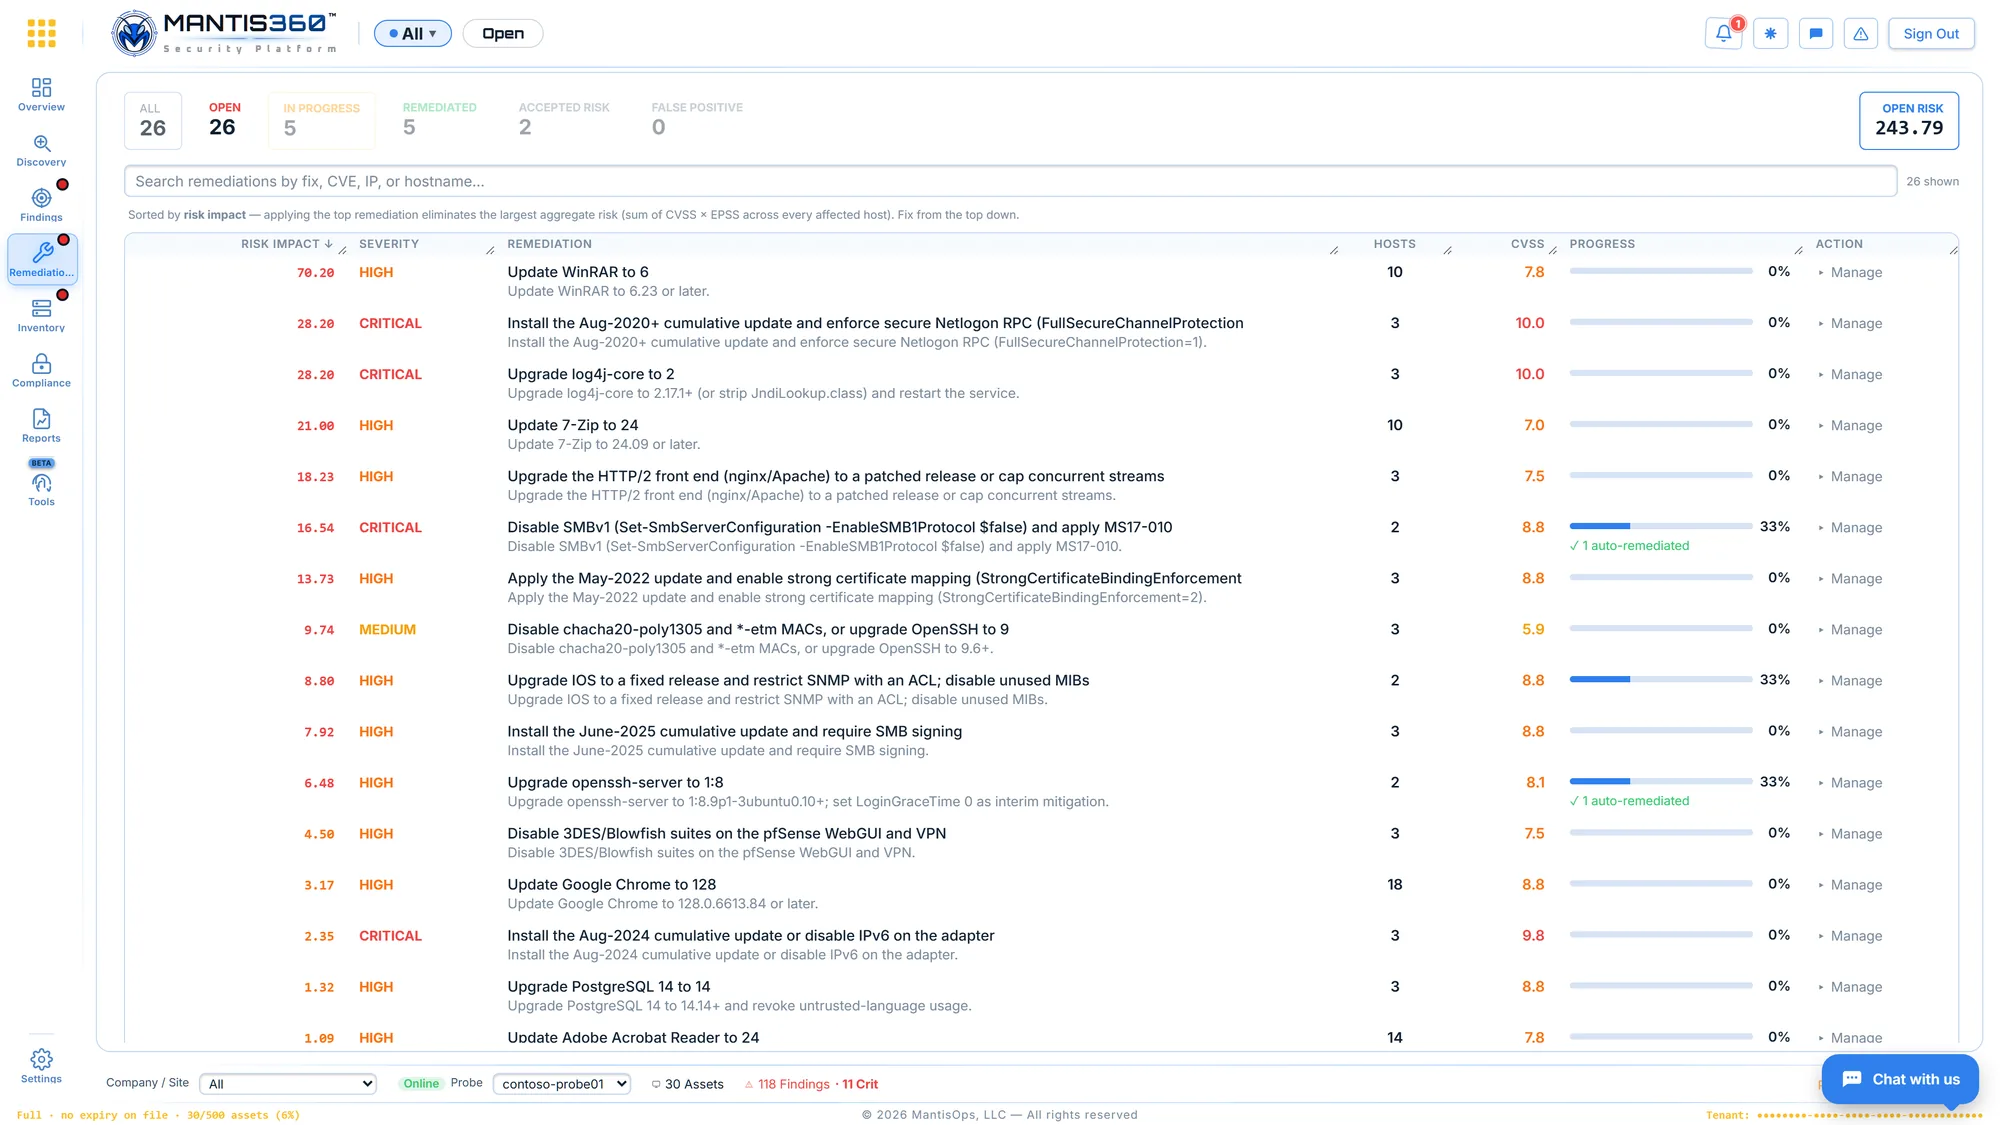Click risk impact value 70.20
The height and width of the screenshot is (1125, 2000).
315,273
